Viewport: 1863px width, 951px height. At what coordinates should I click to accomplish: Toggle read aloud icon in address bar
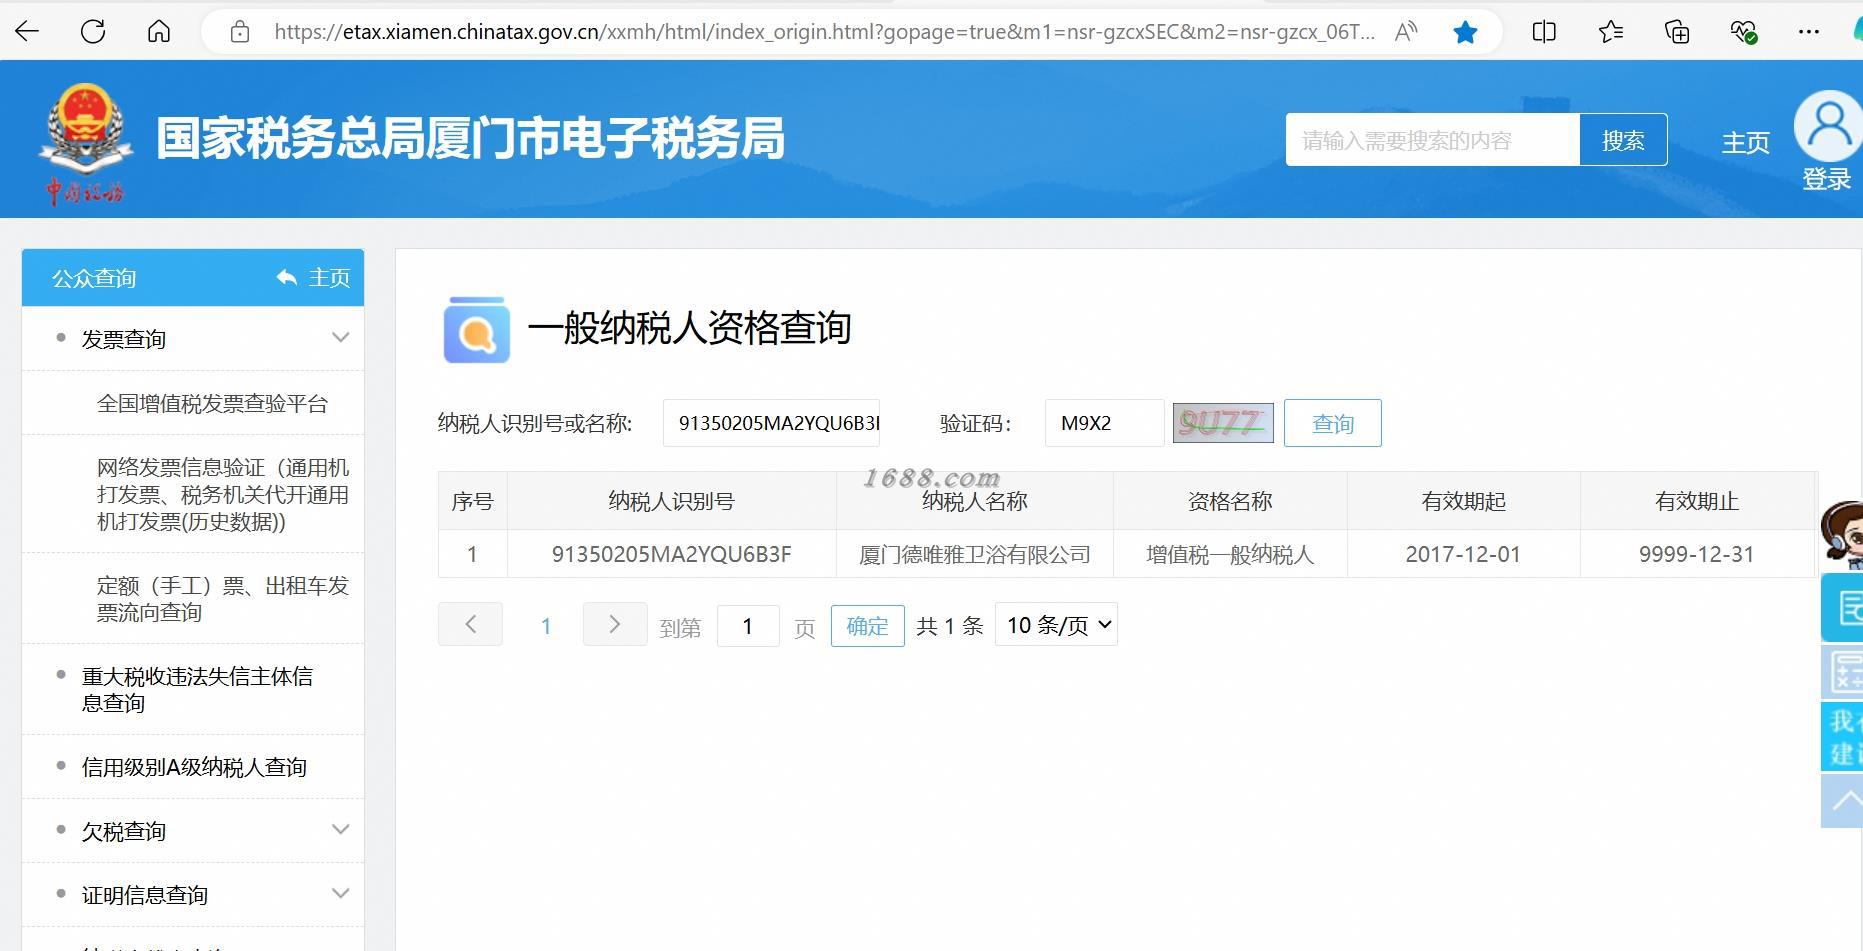click(x=1405, y=32)
